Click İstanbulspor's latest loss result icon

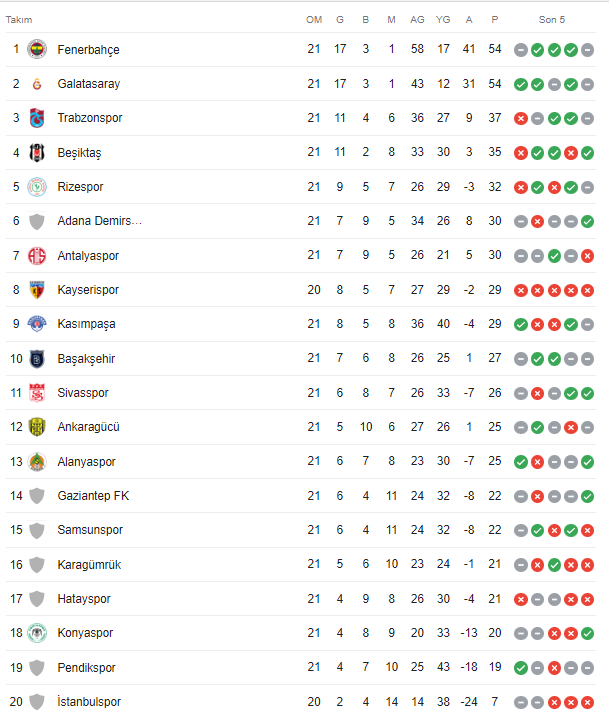(588, 702)
